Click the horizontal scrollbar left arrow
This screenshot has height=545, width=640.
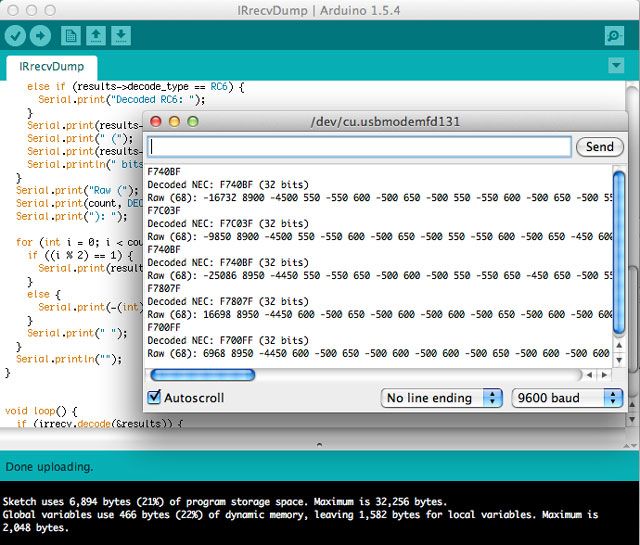pos(590,375)
